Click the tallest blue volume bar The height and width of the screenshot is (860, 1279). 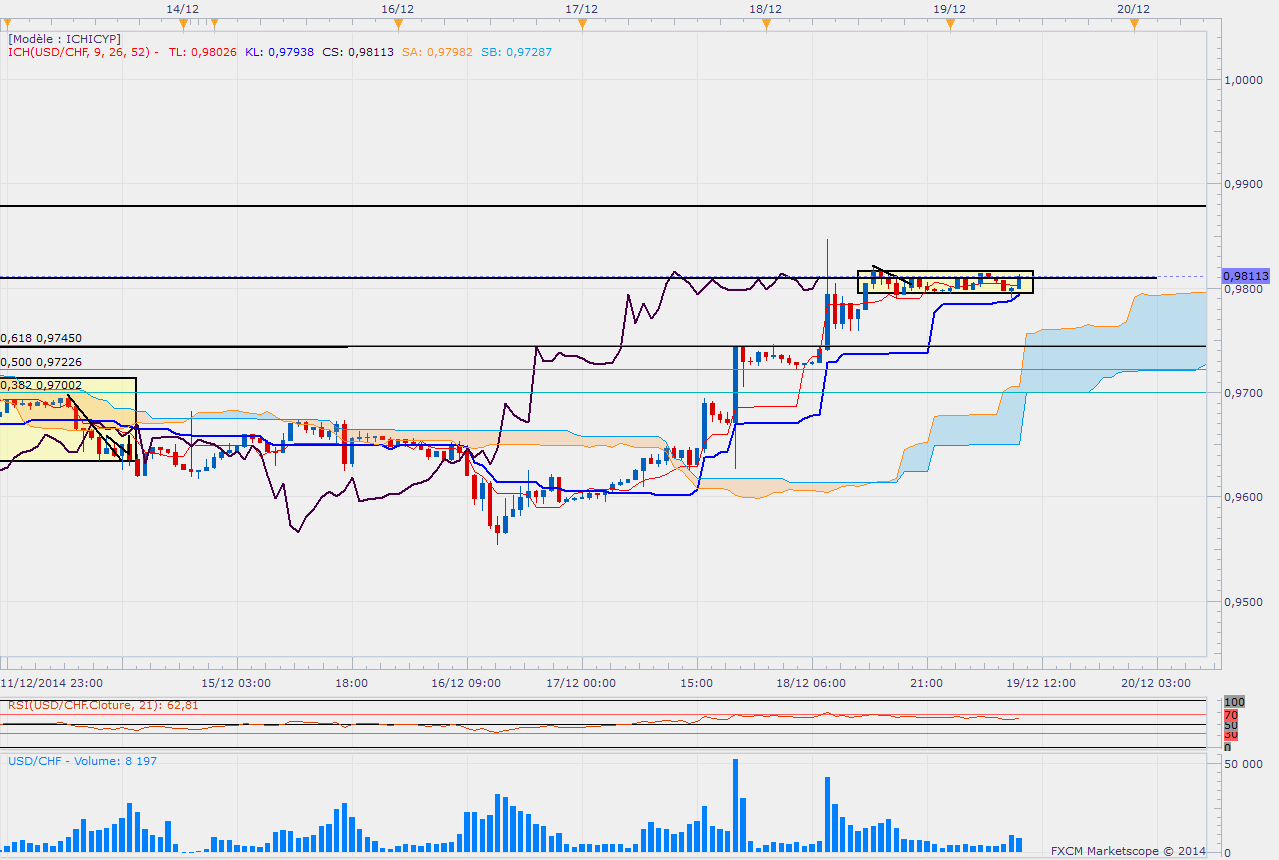(x=735, y=805)
